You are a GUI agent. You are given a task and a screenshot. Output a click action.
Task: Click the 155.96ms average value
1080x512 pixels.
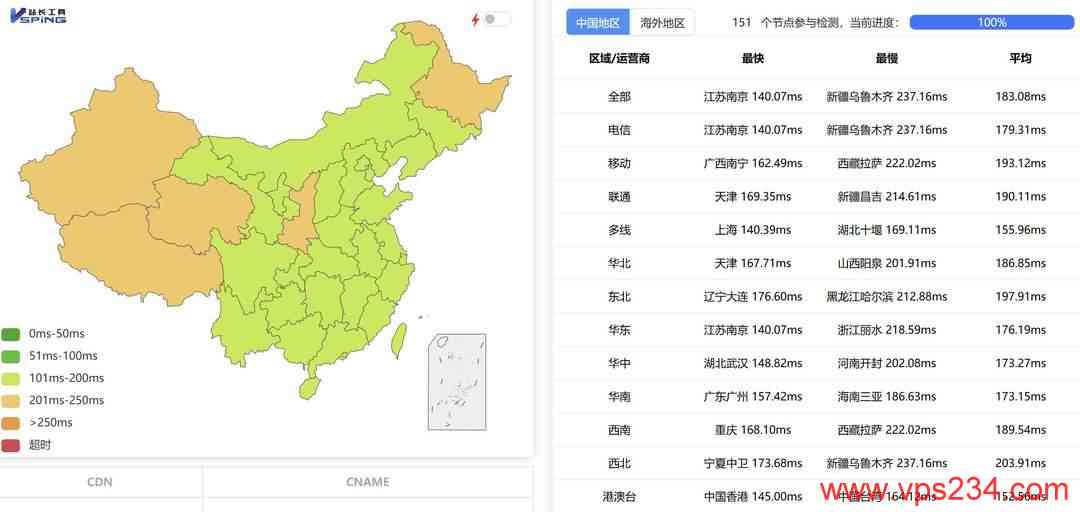pyautogui.click(x=1020, y=230)
